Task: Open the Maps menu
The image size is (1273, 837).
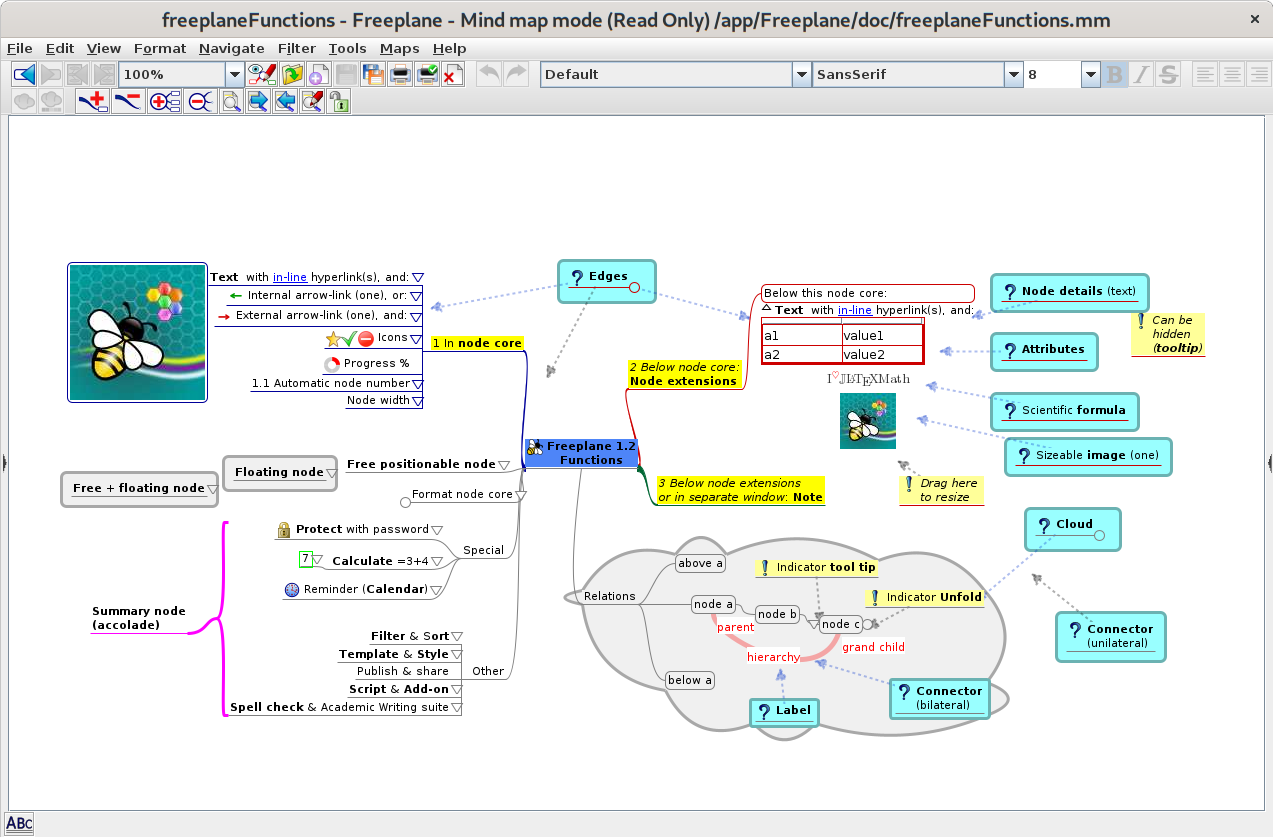Action: (399, 48)
